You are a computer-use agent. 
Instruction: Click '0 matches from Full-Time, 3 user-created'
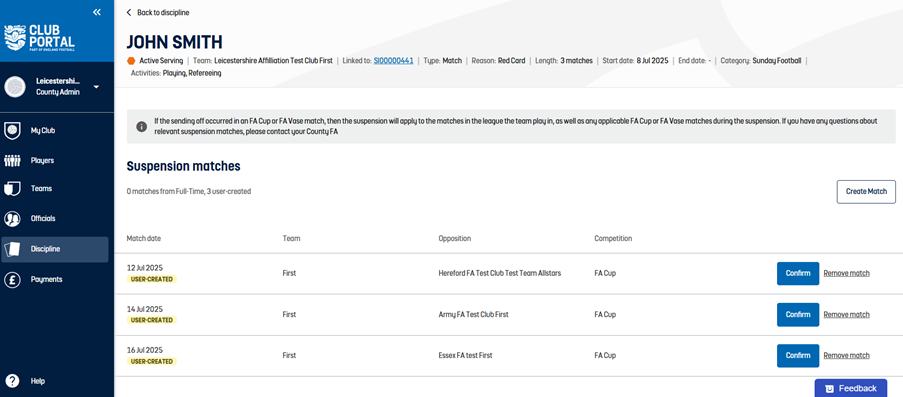(x=189, y=191)
